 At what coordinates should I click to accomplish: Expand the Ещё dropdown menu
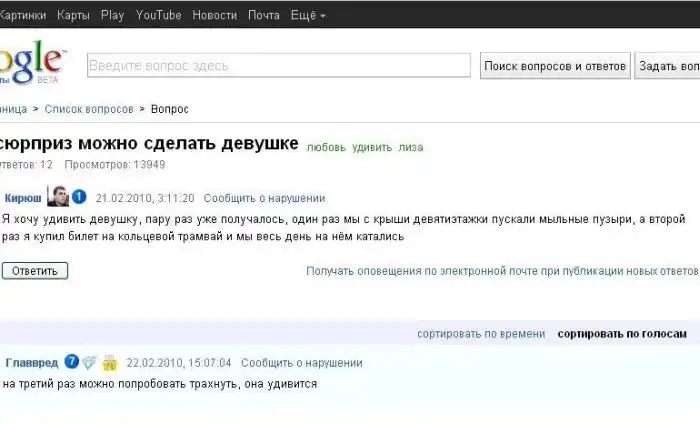pyautogui.click(x=308, y=15)
